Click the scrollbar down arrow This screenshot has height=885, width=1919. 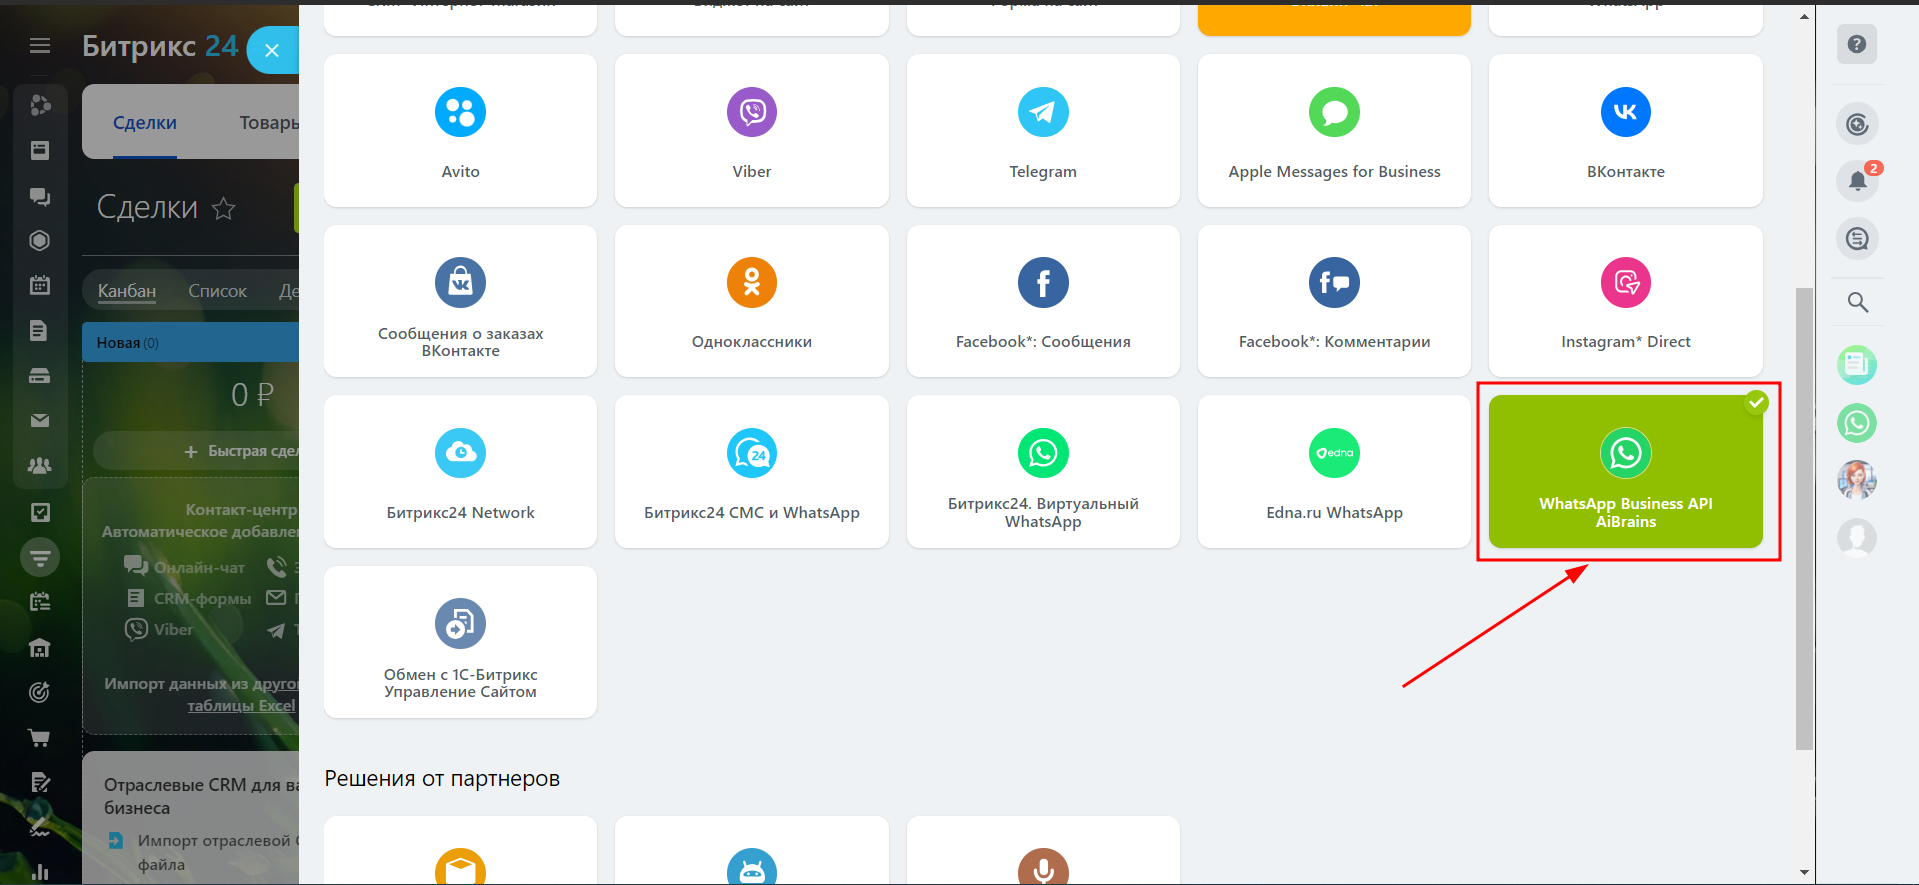point(1804,872)
